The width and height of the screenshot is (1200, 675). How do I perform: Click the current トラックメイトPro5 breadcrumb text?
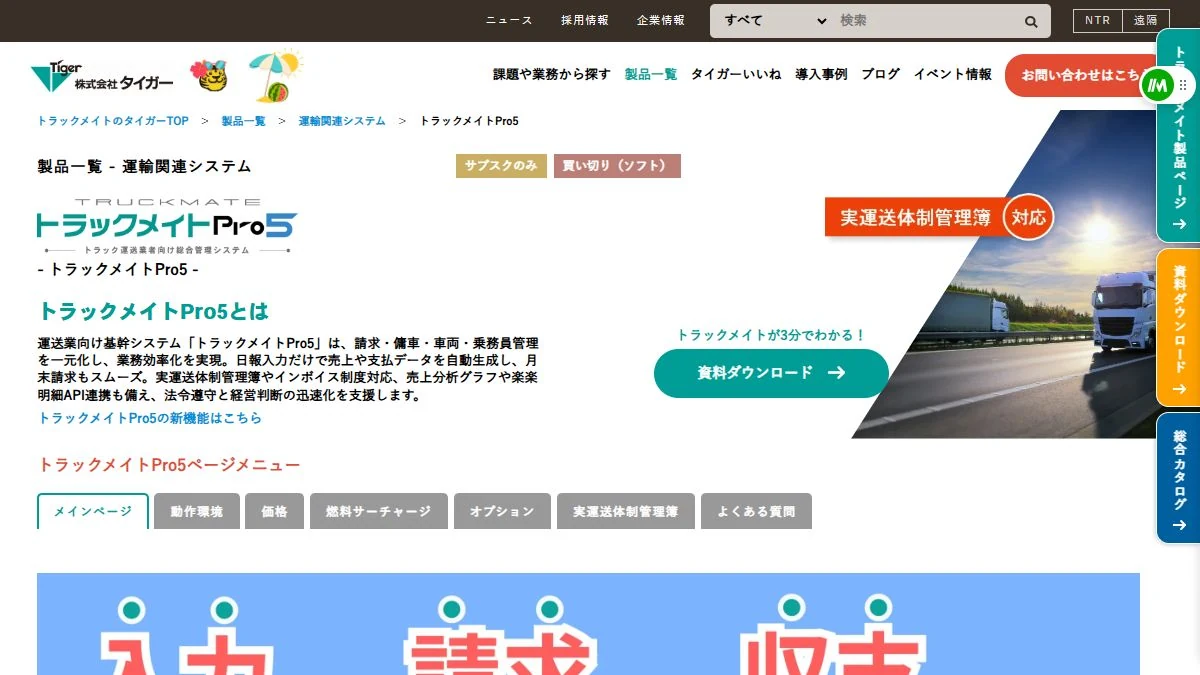(x=469, y=121)
